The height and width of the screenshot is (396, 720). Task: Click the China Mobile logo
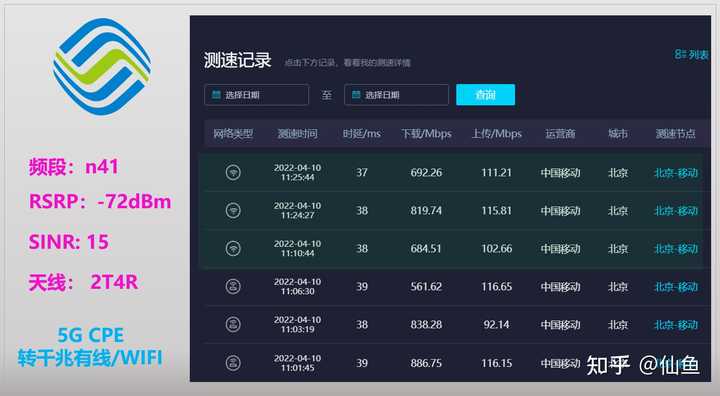(x=101, y=66)
